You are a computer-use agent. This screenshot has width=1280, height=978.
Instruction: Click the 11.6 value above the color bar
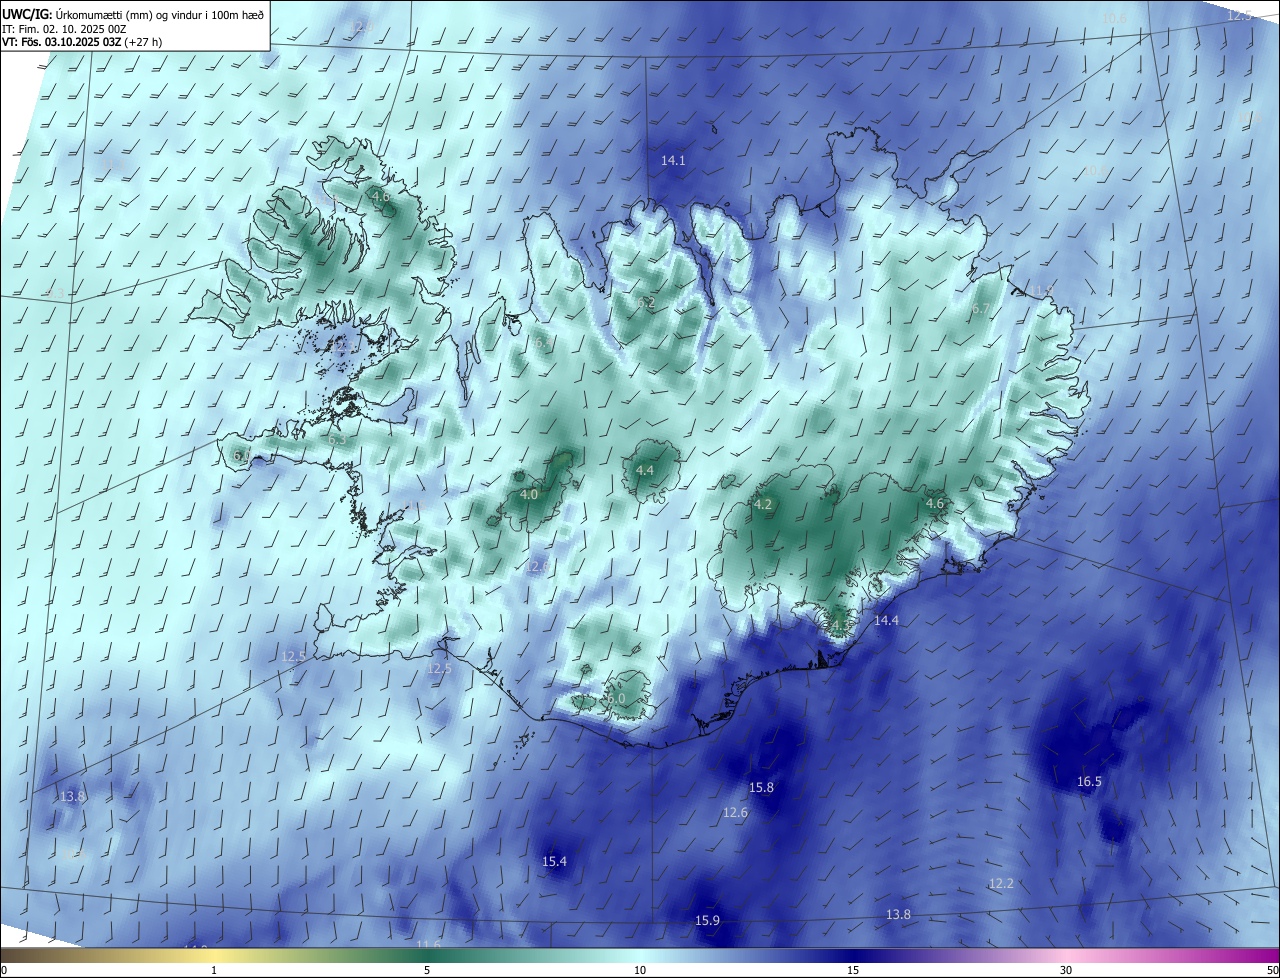tap(428, 944)
